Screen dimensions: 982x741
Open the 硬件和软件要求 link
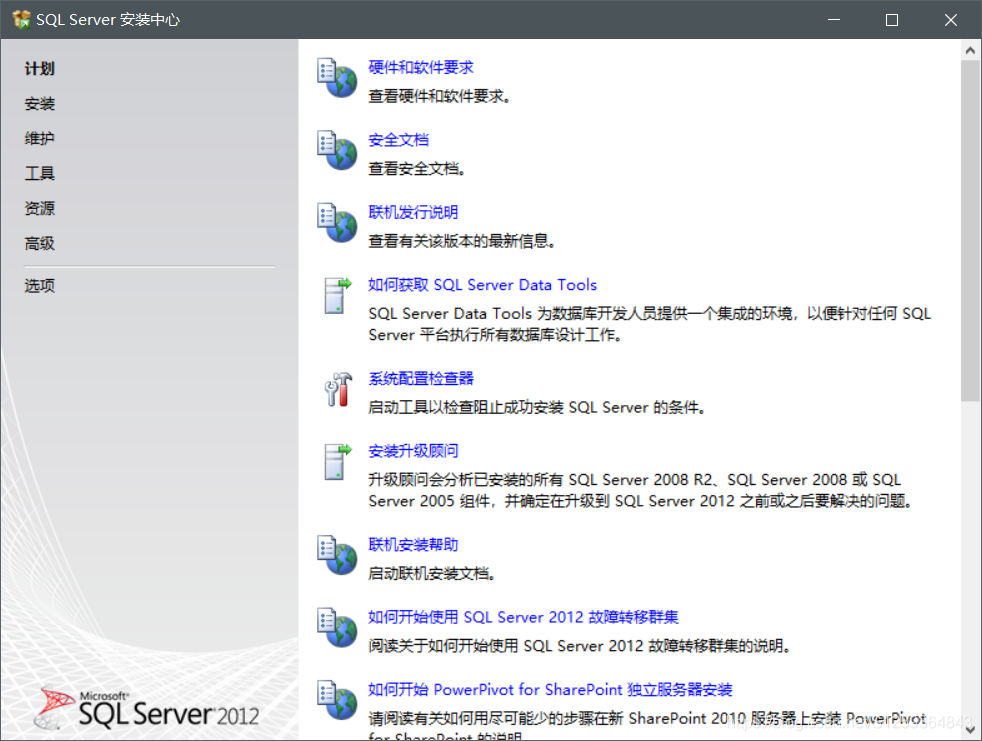click(x=421, y=68)
